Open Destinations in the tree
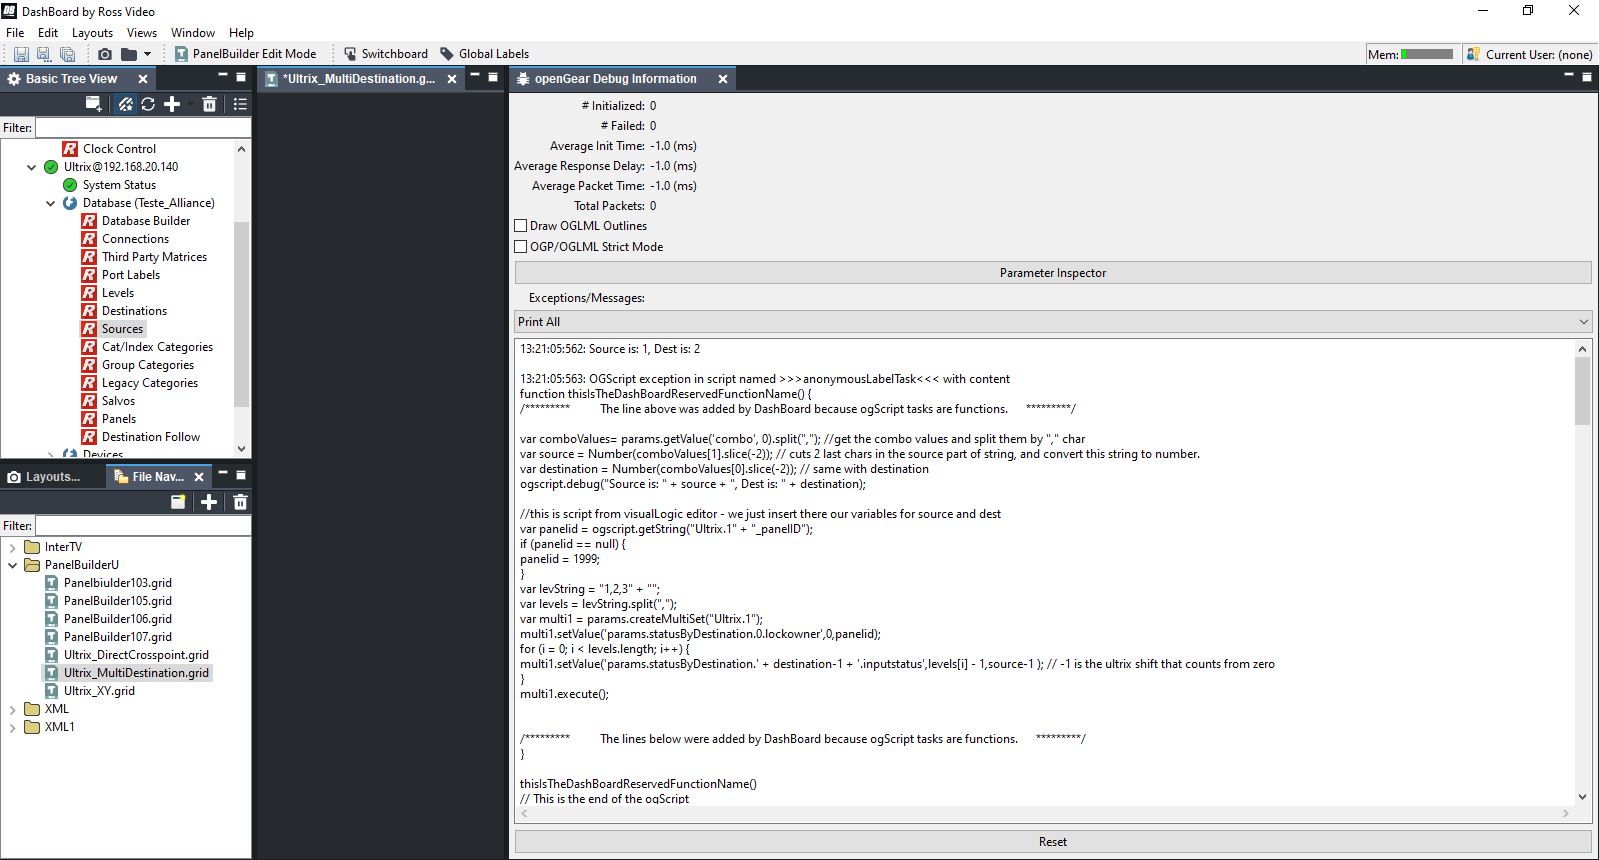Viewport: 1599px width, 860px height. 134,311
